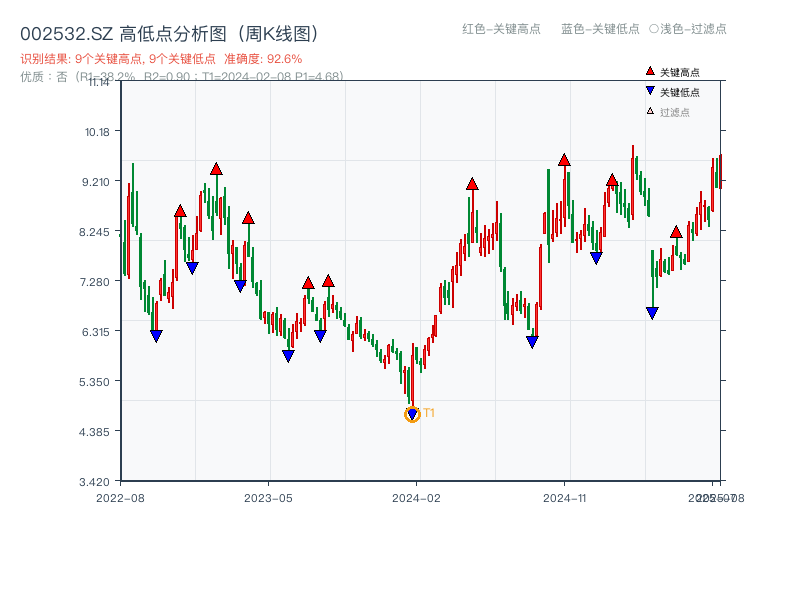Click the 7.280 y-axis price label
Image resolution: width=800 pixels, height=600 pixels.
(x=94, y=282)
